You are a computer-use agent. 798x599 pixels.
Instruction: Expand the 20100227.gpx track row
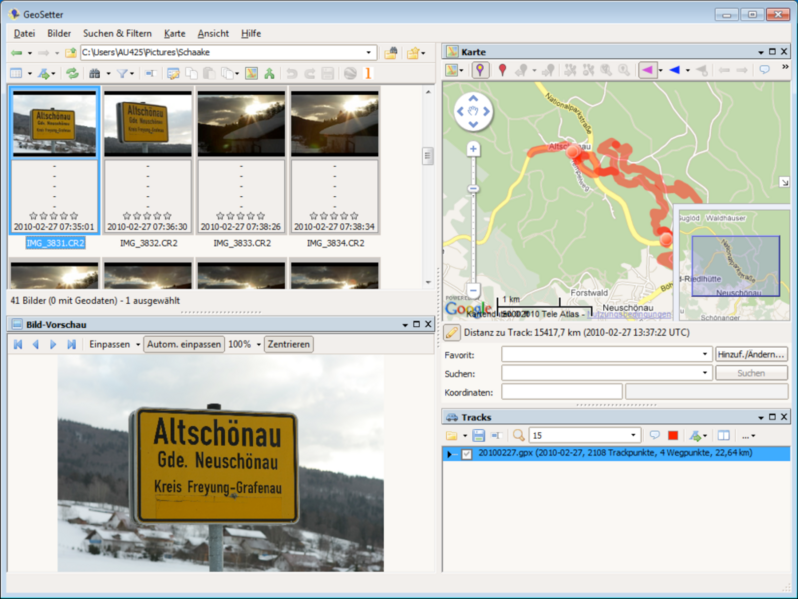coord(449,454)
